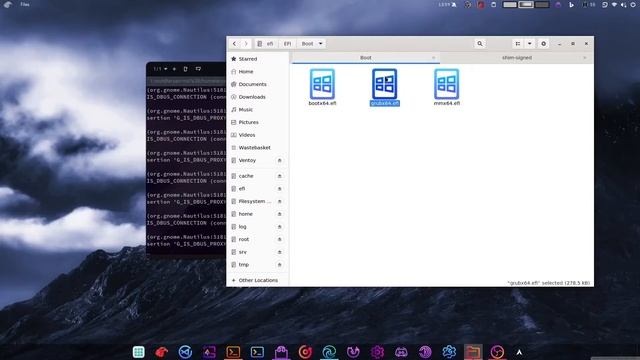
Task: Open the software store bag in the dock
Action: [x=281, y=351]
